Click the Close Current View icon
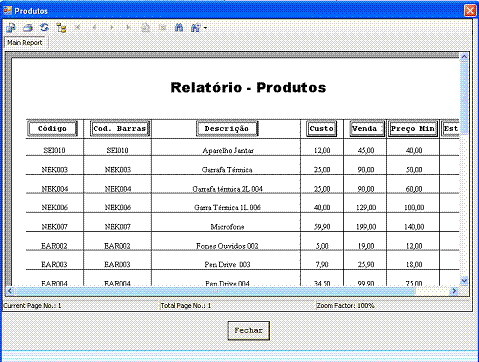The image size is (479, 362). point(162,28)
